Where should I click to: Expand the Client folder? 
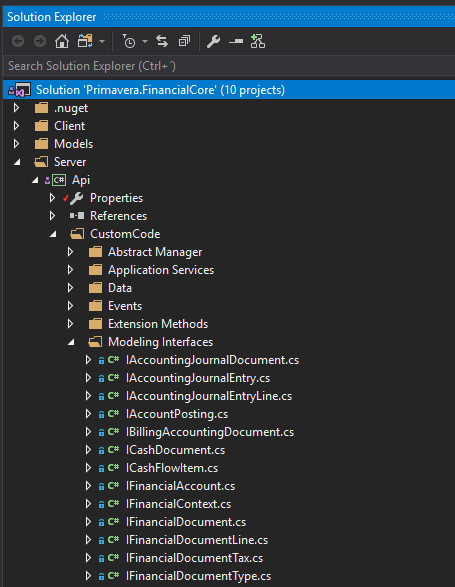coord(16,126)
